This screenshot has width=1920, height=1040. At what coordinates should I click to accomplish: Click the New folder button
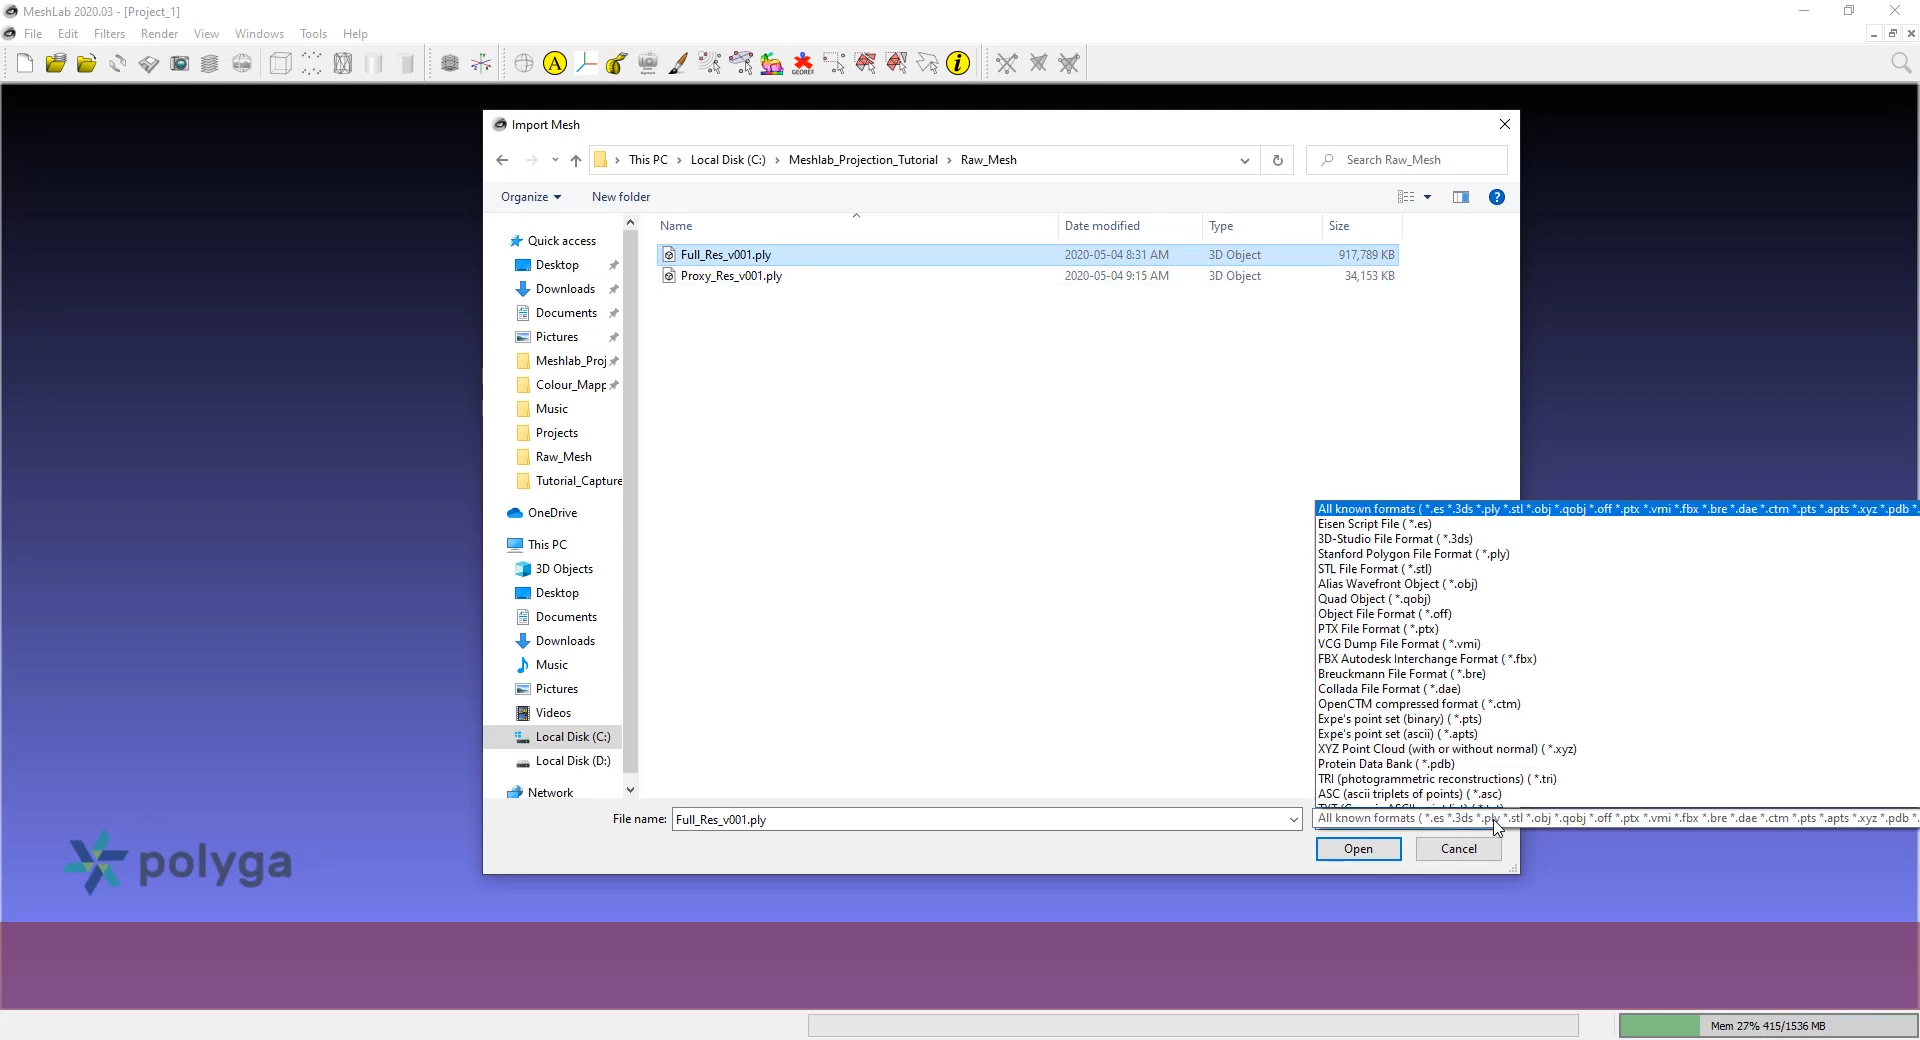[621, 197]
